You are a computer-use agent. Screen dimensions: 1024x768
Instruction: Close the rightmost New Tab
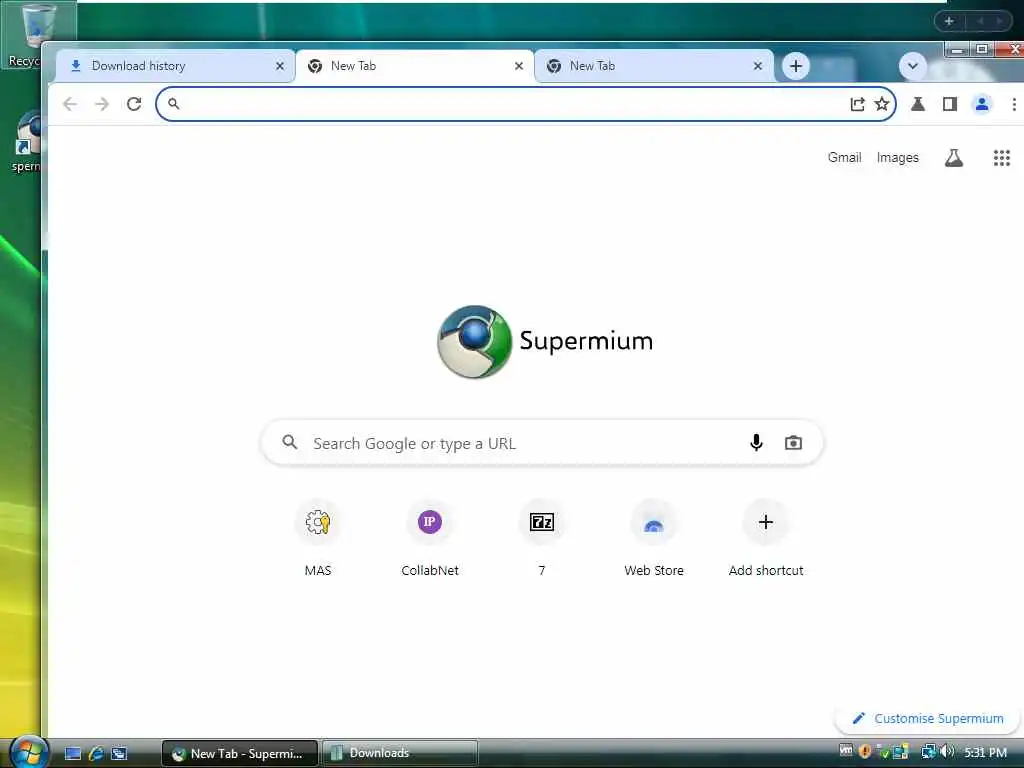[758, 66]
